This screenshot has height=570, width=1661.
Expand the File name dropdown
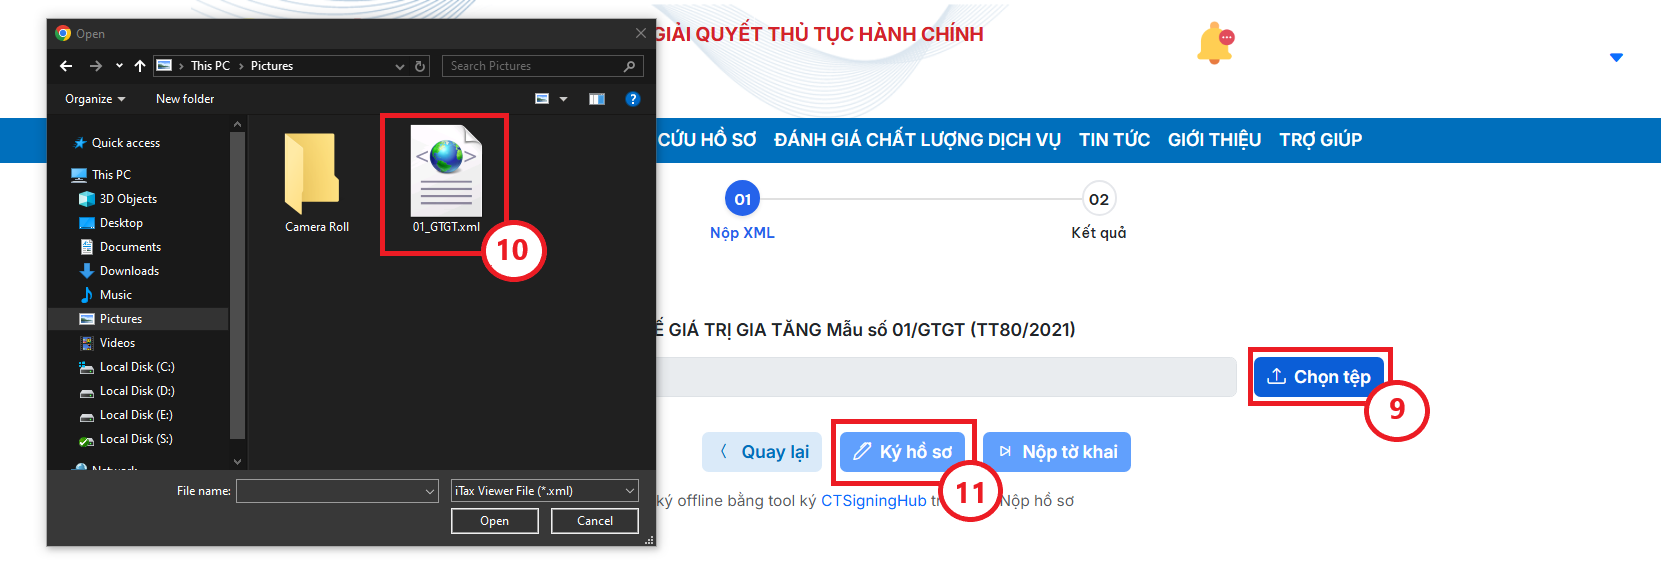[430, 491]
